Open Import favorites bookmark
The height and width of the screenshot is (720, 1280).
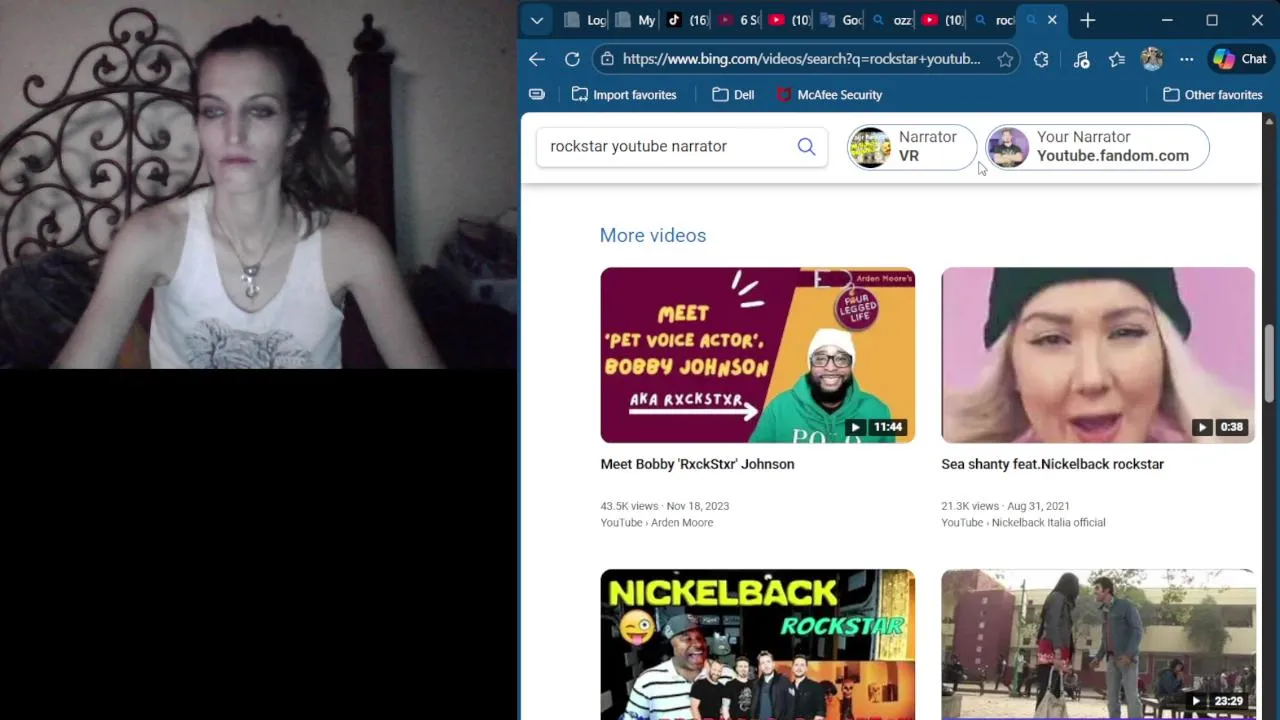tap(624, 94)
